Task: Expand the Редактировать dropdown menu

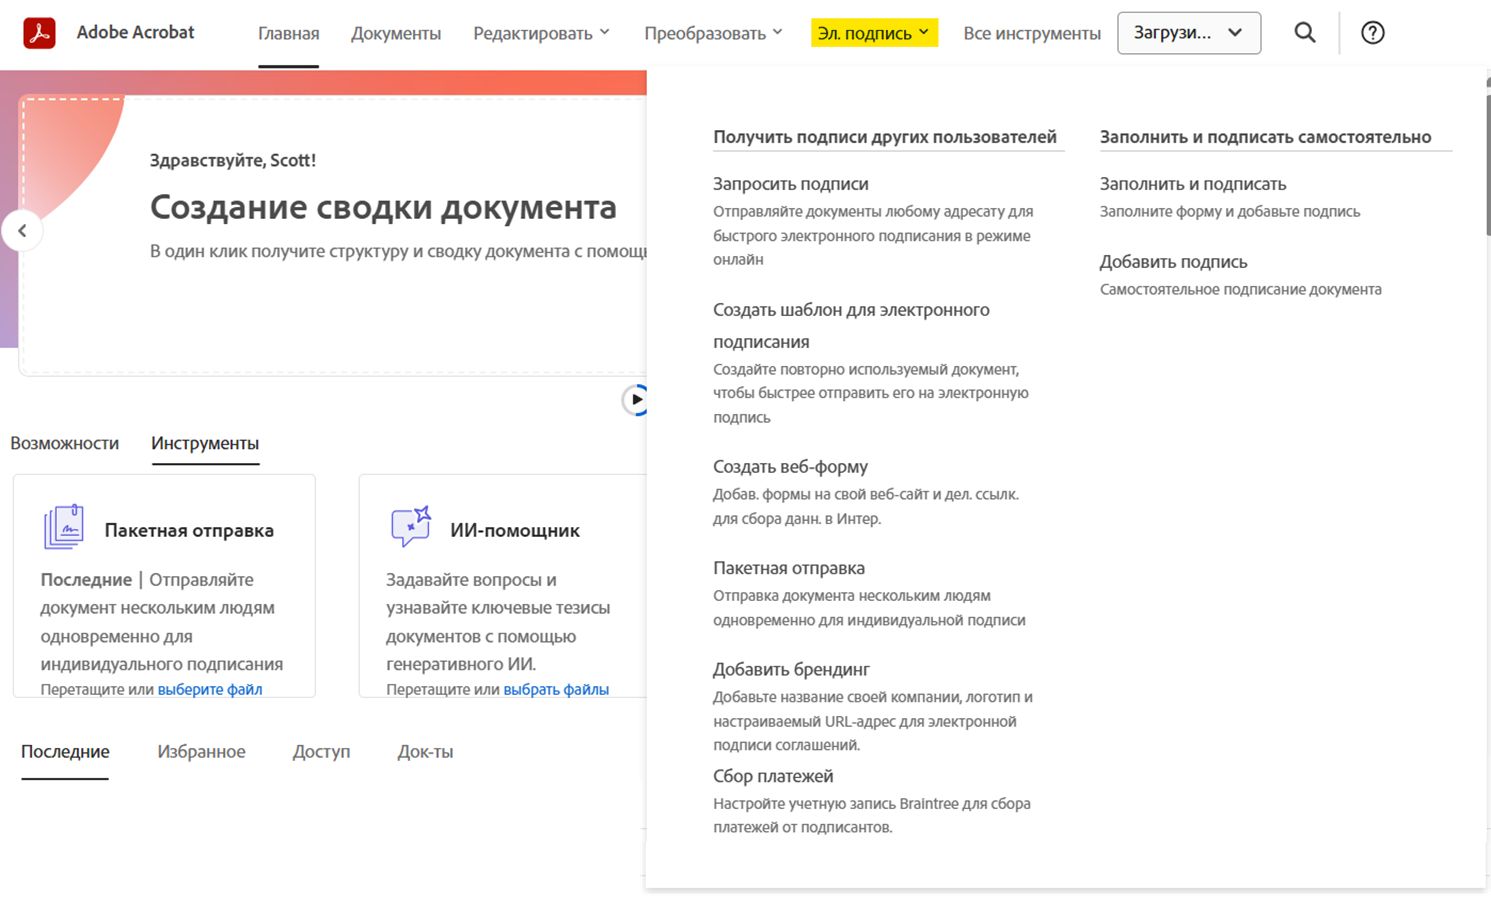Action: coord(541,33)
